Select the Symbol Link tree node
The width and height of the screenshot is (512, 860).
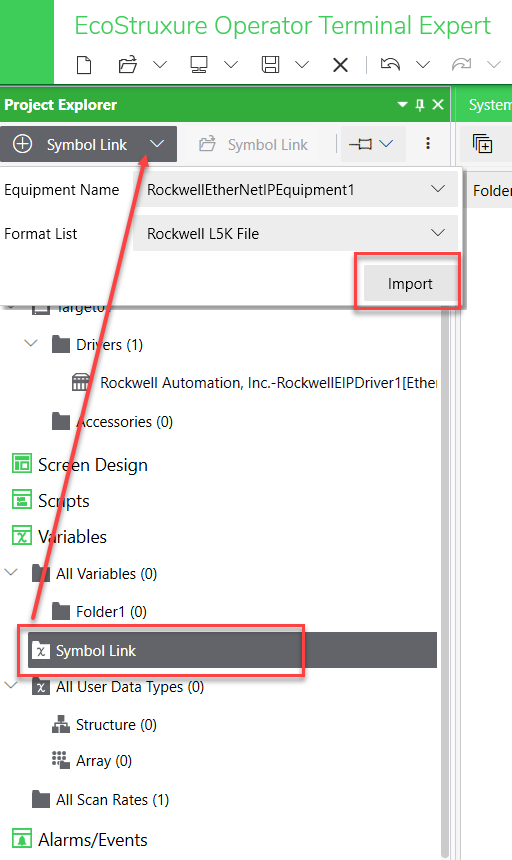click(x=232, y=650)
